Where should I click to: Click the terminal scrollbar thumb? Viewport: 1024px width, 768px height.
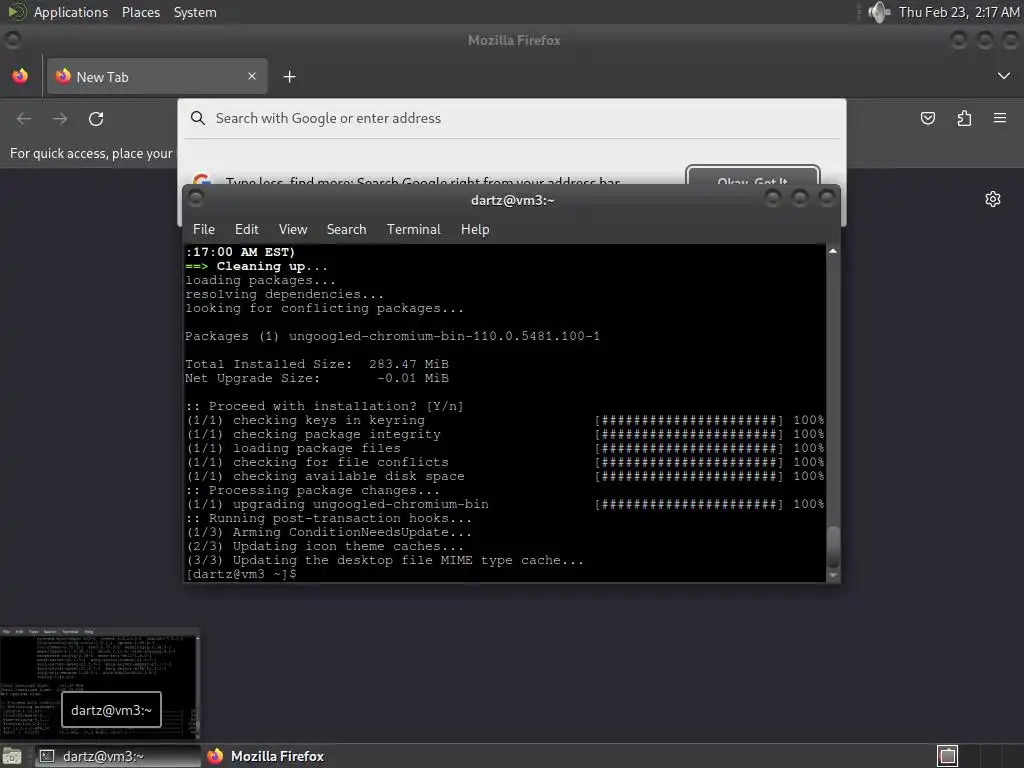pos(833,547)
